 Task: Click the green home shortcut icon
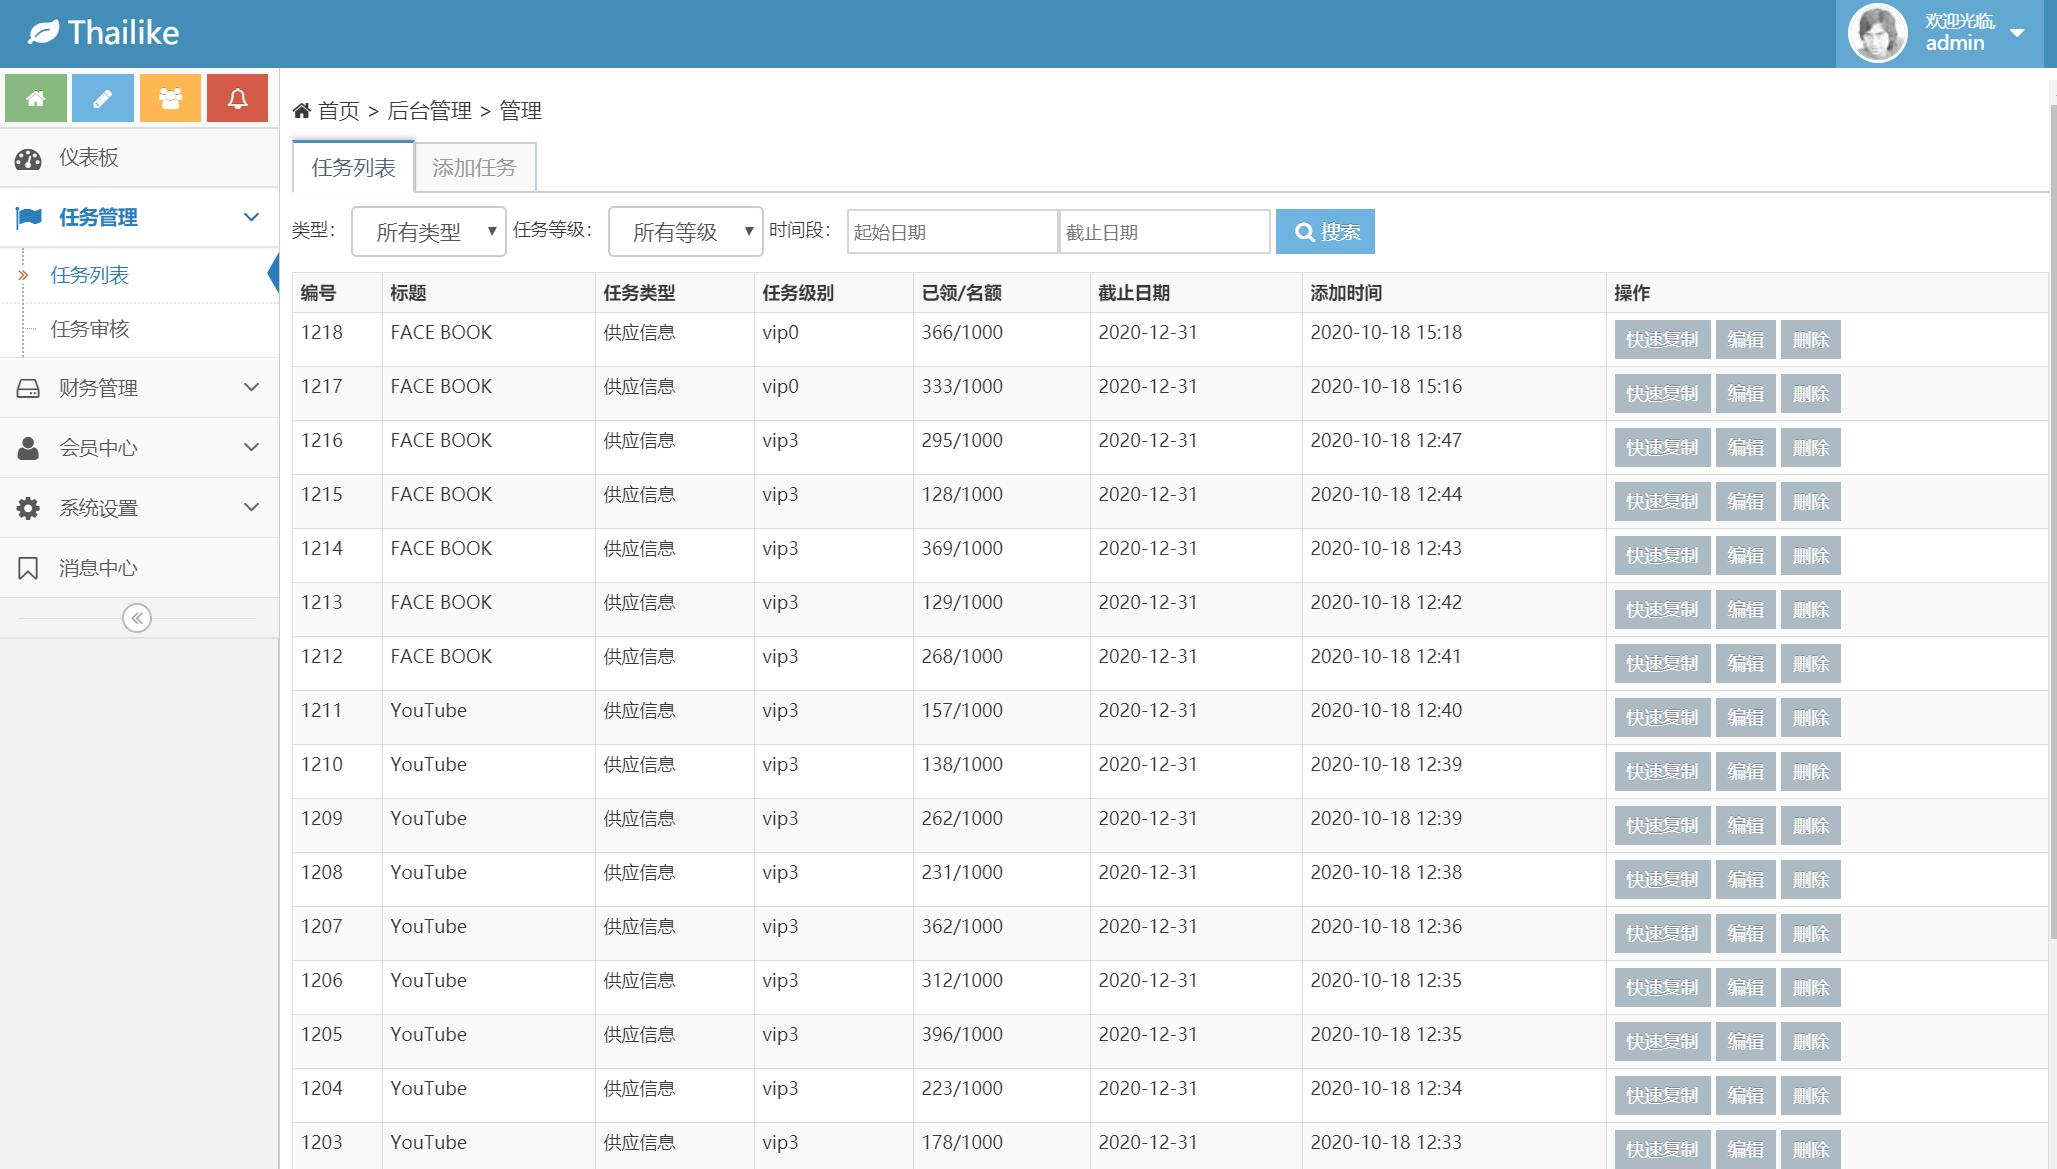tap(36, 98)
